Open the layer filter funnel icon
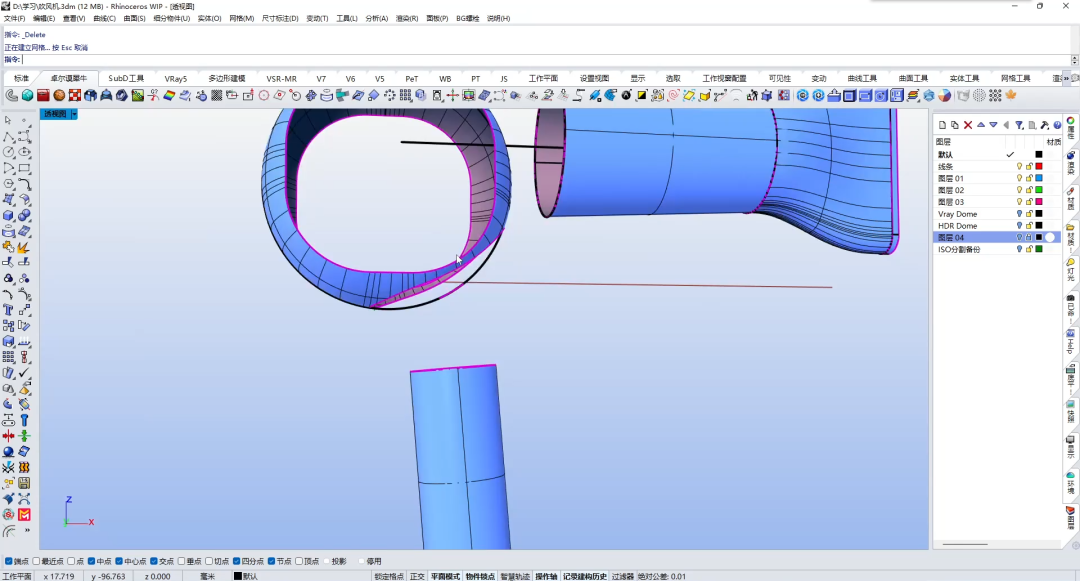The width and height of the screenshot is (1080, 581). tap(1019, 125)
